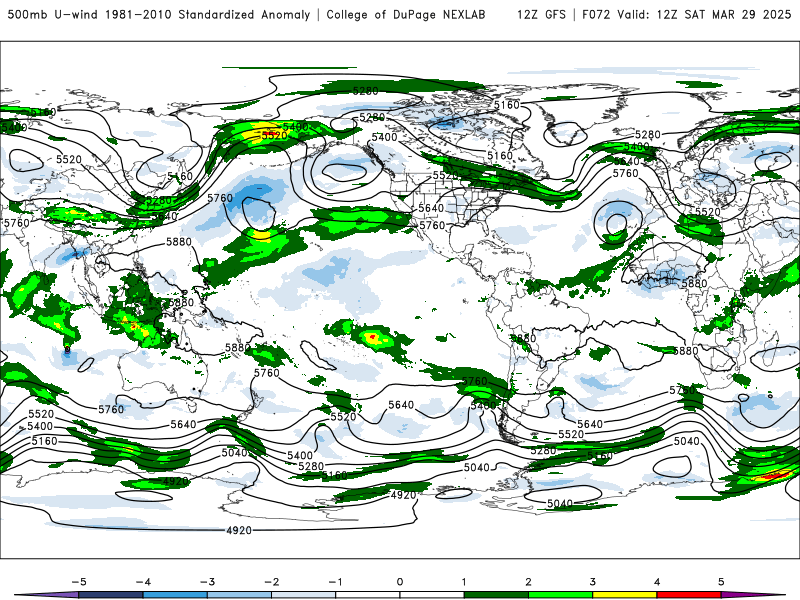Click the 'College of DuPage NEXLAB' text
The height and width of the screenshot is (600, 800).
click(x=406, y=14)
